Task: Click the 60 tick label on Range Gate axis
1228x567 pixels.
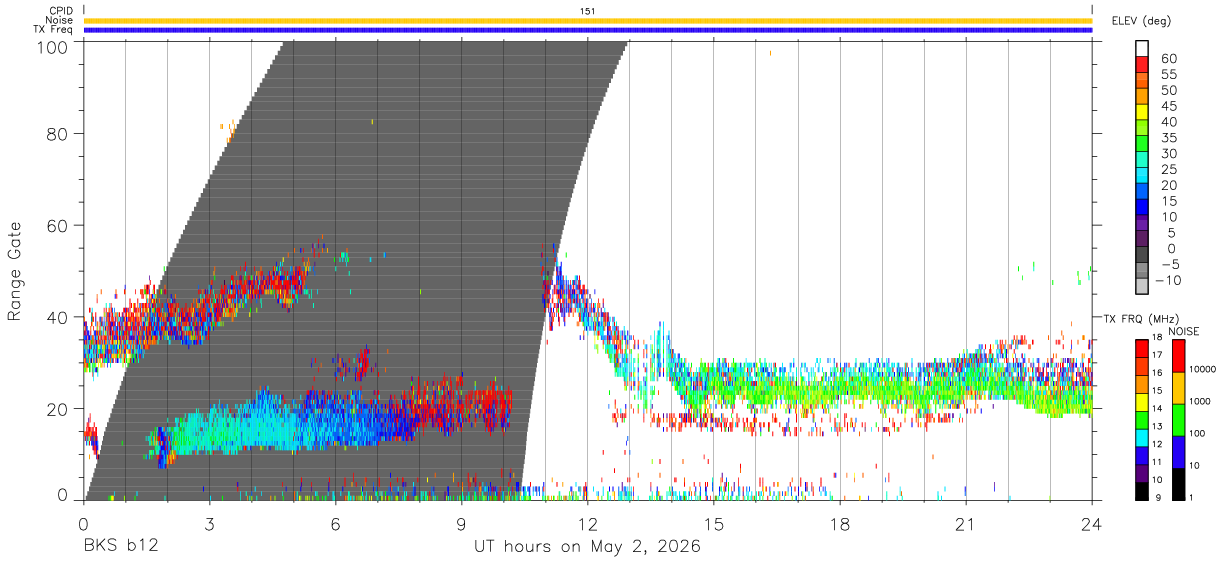Action: click(x=58, y=226)
